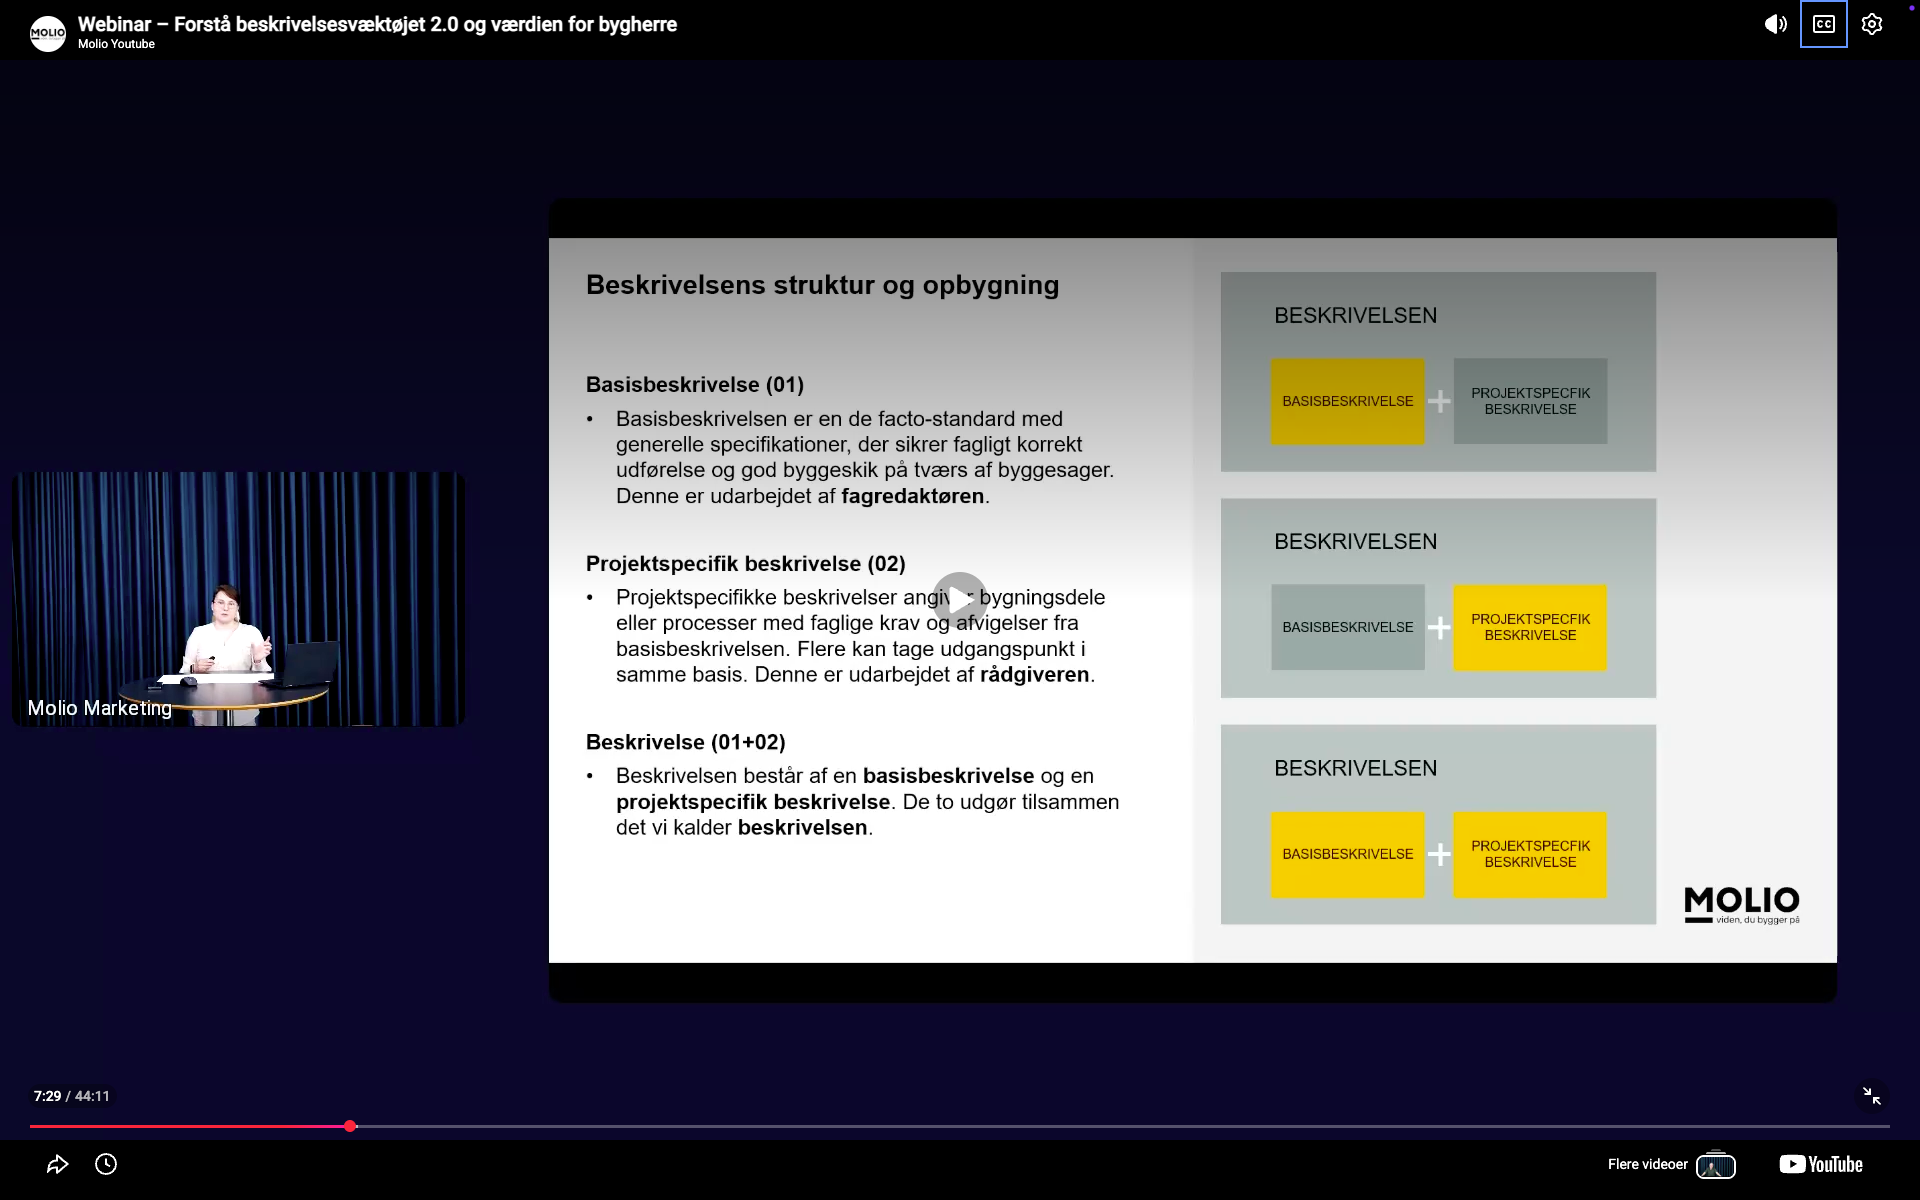This screenshot has height=1200, width=1920.
Task: Open the Molio channel logo avatar
Action: [x=47, y=33]
